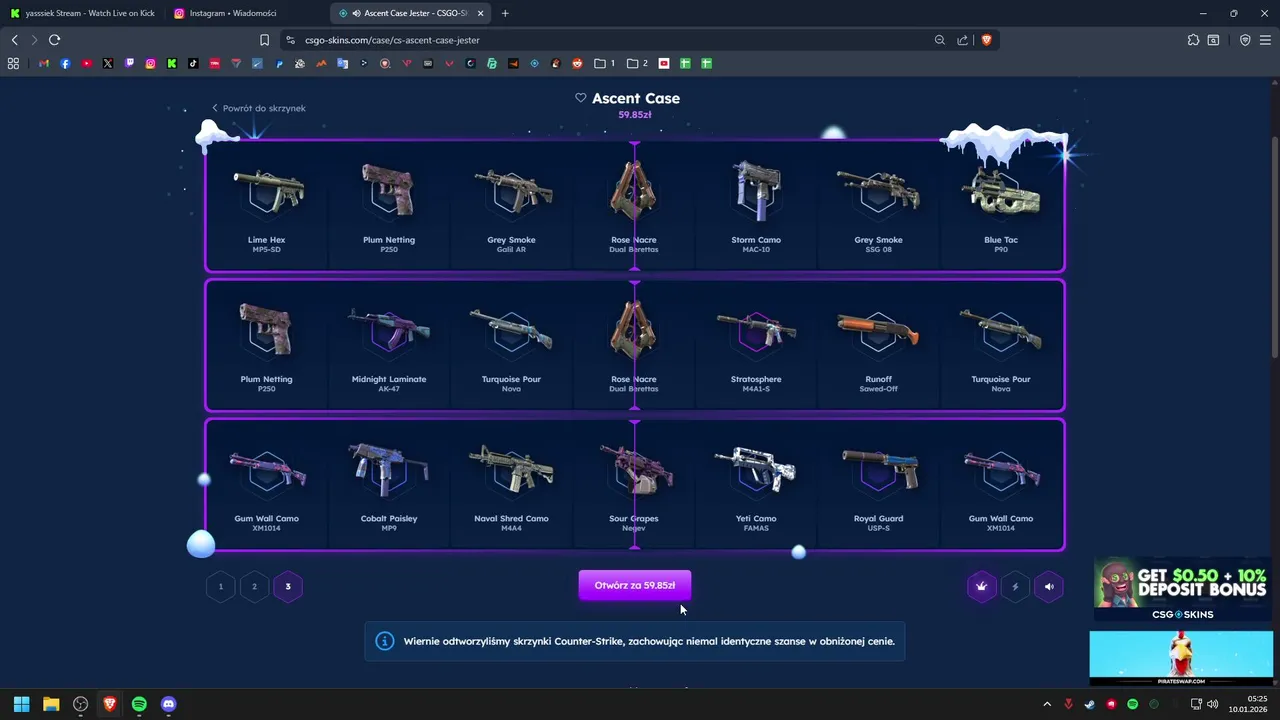Open the browser hamburger menu
The image size is (1280, 720).
point(1265,40)
